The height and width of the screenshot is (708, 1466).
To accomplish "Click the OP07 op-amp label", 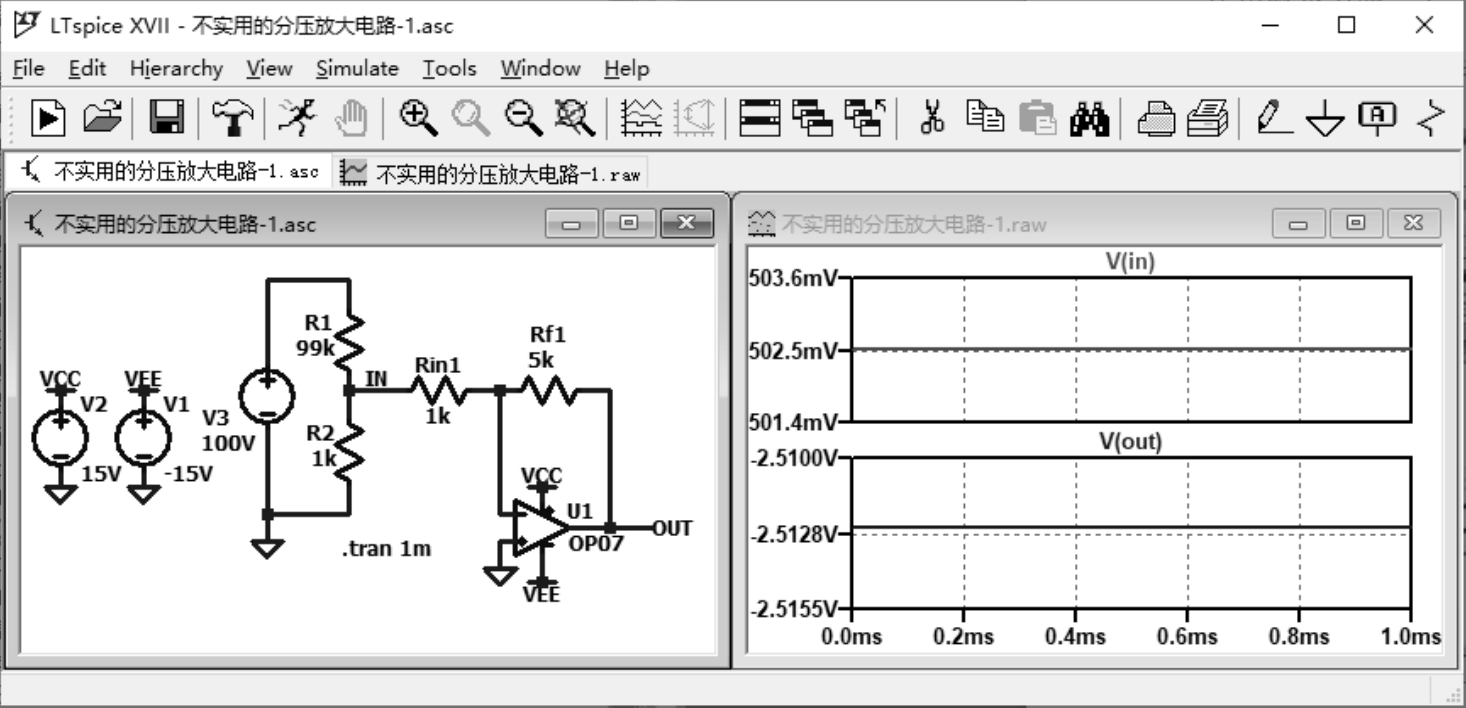I will 596,544.
